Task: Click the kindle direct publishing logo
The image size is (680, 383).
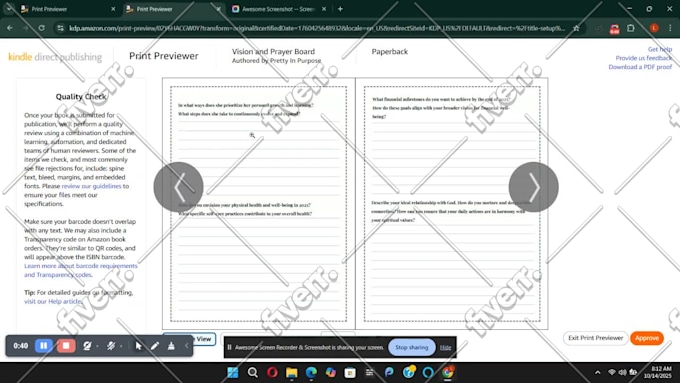Action: [x=55, y=57]
